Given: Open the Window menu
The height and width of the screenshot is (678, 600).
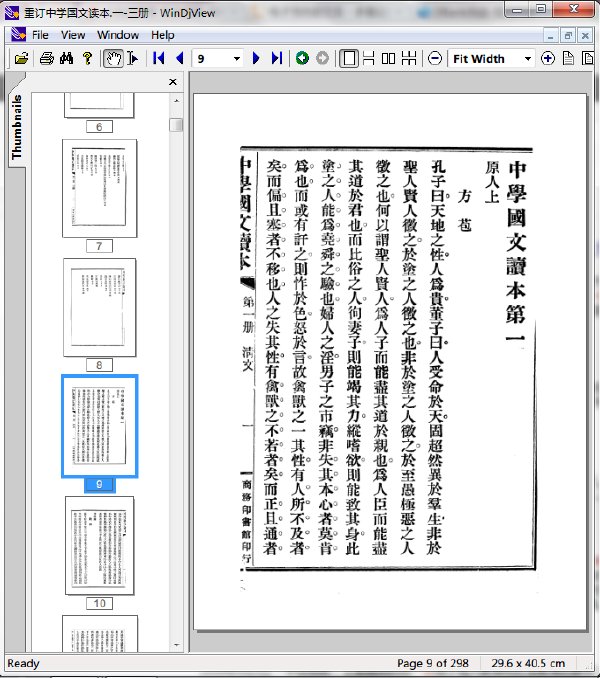Looking at the screenshot, I should pos(118,35).
